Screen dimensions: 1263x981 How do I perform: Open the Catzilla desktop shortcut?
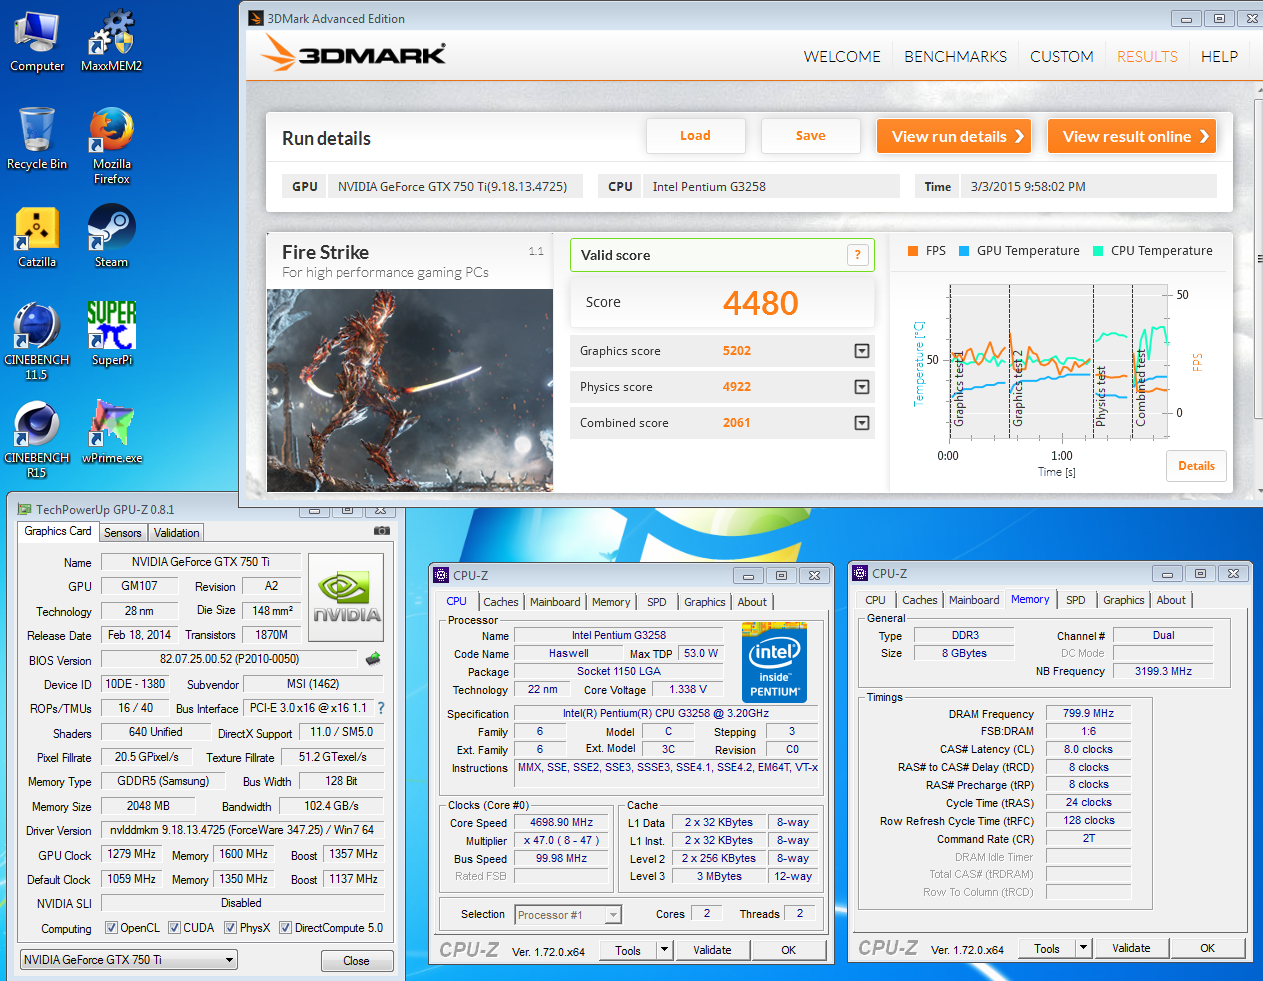(x=37, y=237)
